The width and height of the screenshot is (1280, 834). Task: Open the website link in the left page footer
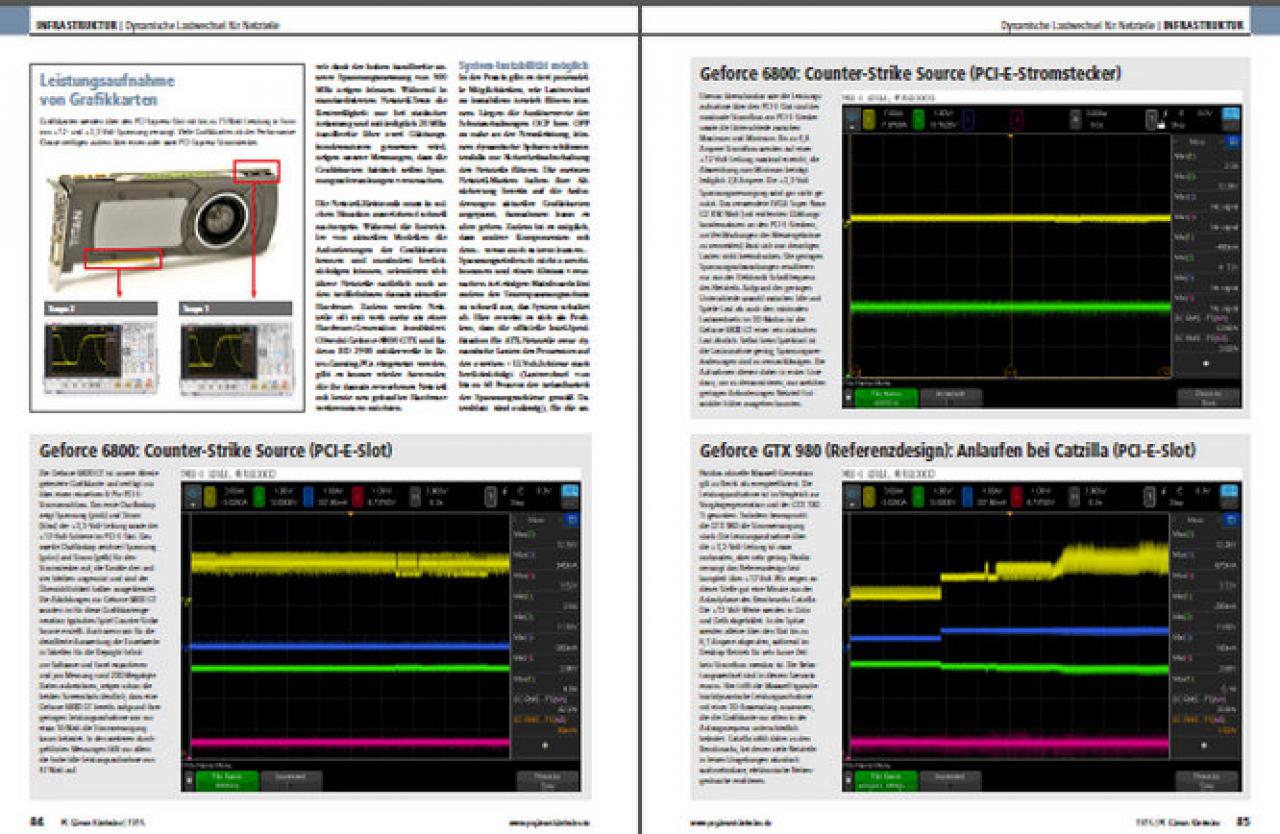549,823
